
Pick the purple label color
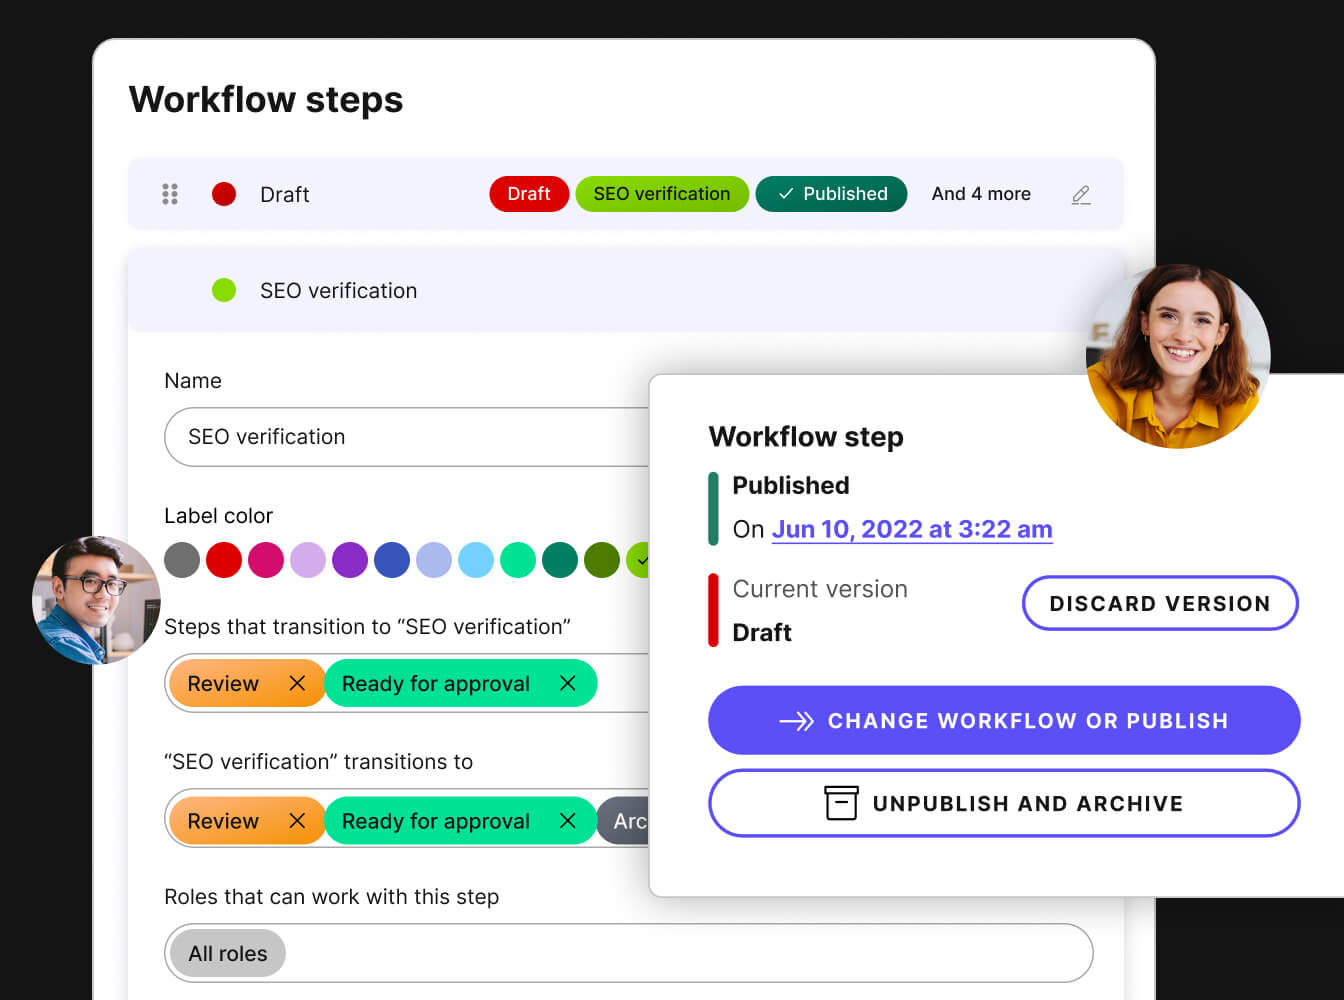[350, 560]
